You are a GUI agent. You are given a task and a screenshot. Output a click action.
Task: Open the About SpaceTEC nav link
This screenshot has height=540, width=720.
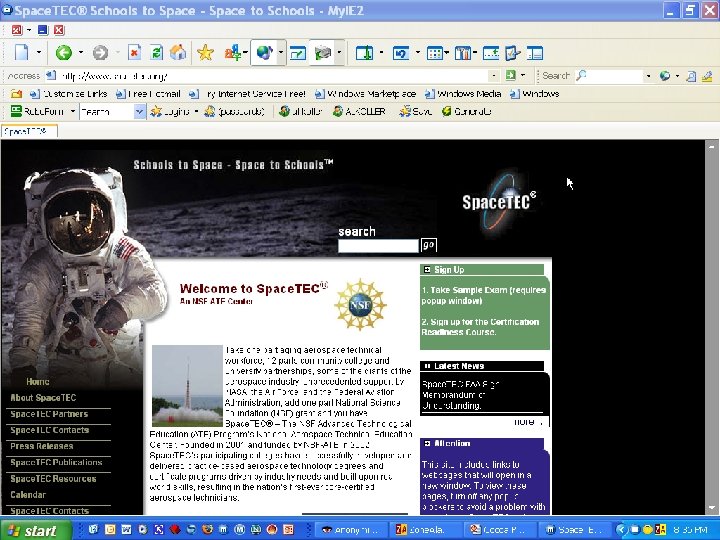(43, 398)
